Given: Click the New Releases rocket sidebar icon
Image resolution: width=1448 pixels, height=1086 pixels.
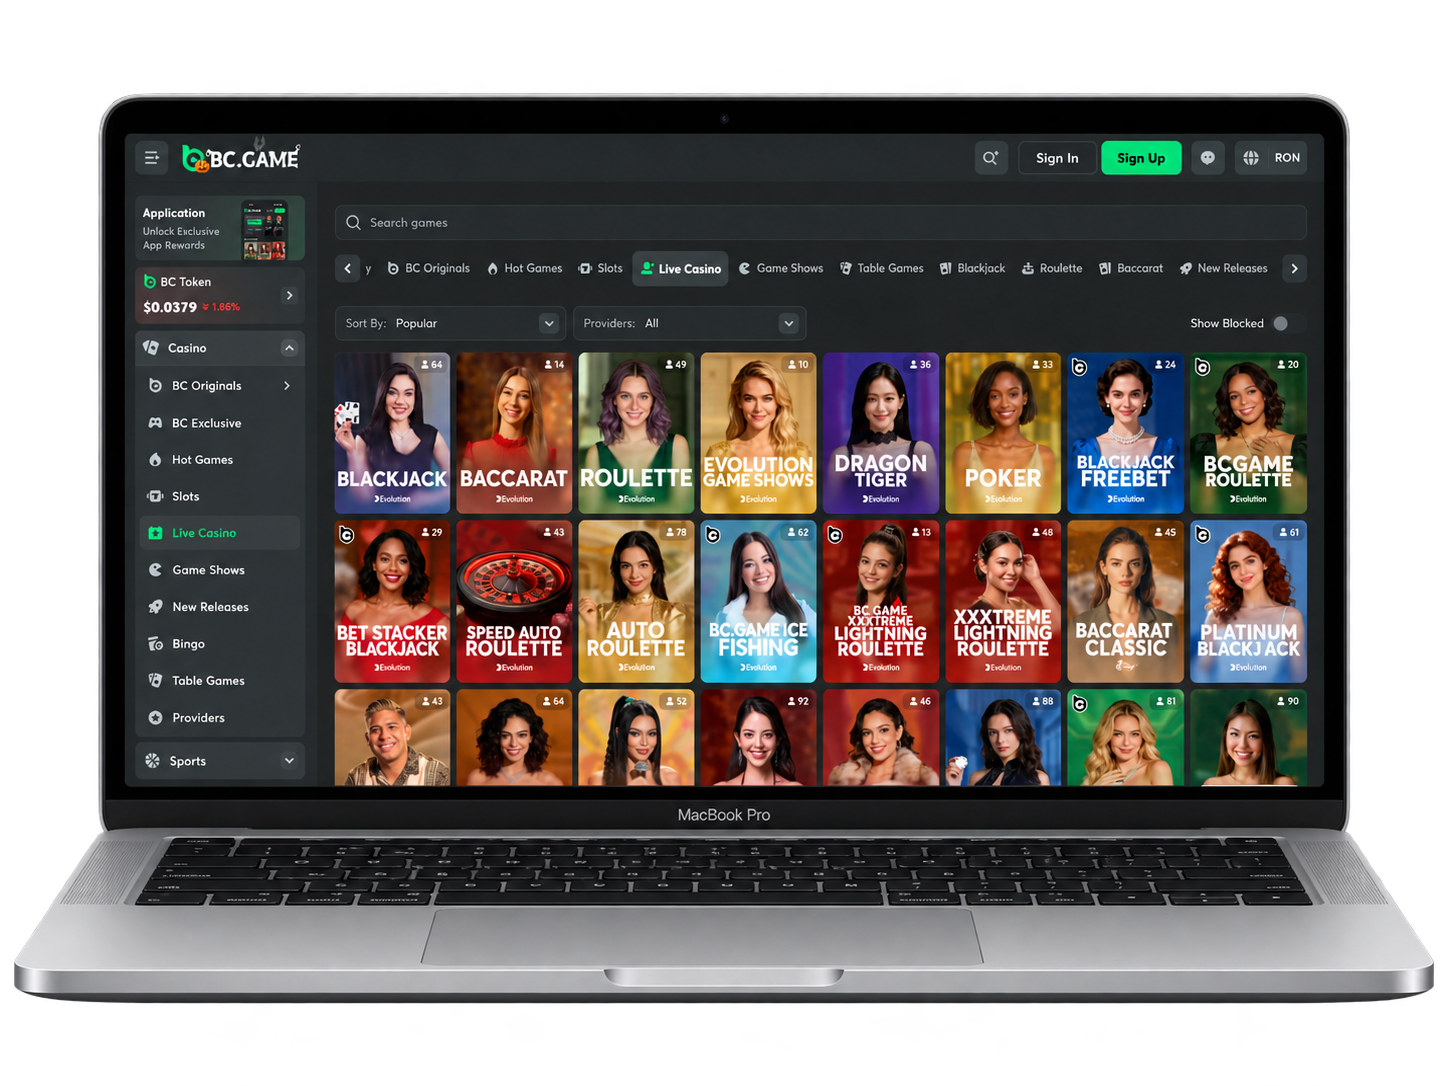Looking at the screenshot, I should (155, 607).
